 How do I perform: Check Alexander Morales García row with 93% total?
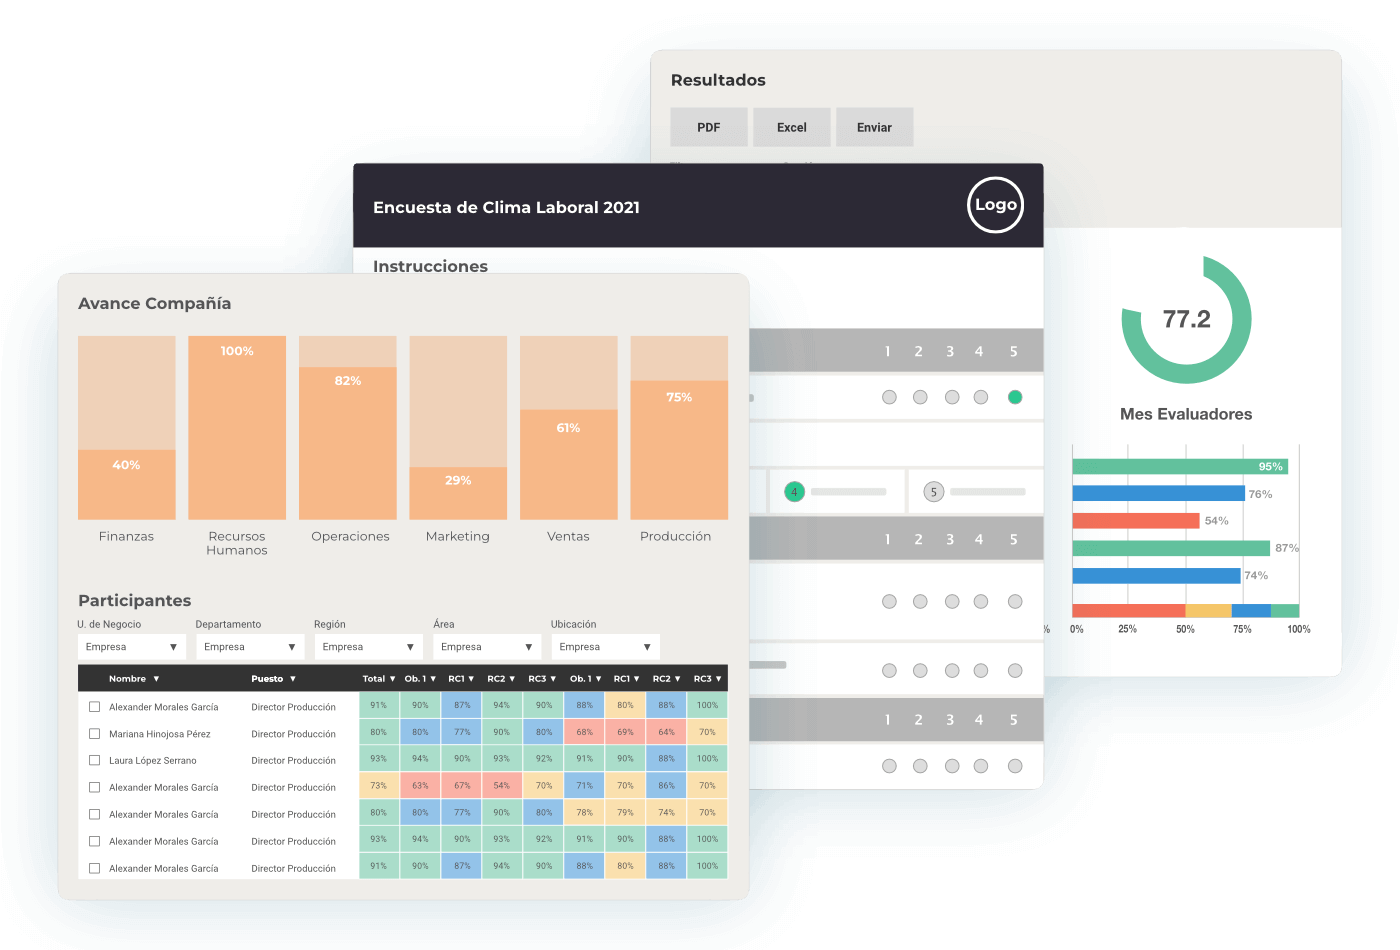[94, 841]
